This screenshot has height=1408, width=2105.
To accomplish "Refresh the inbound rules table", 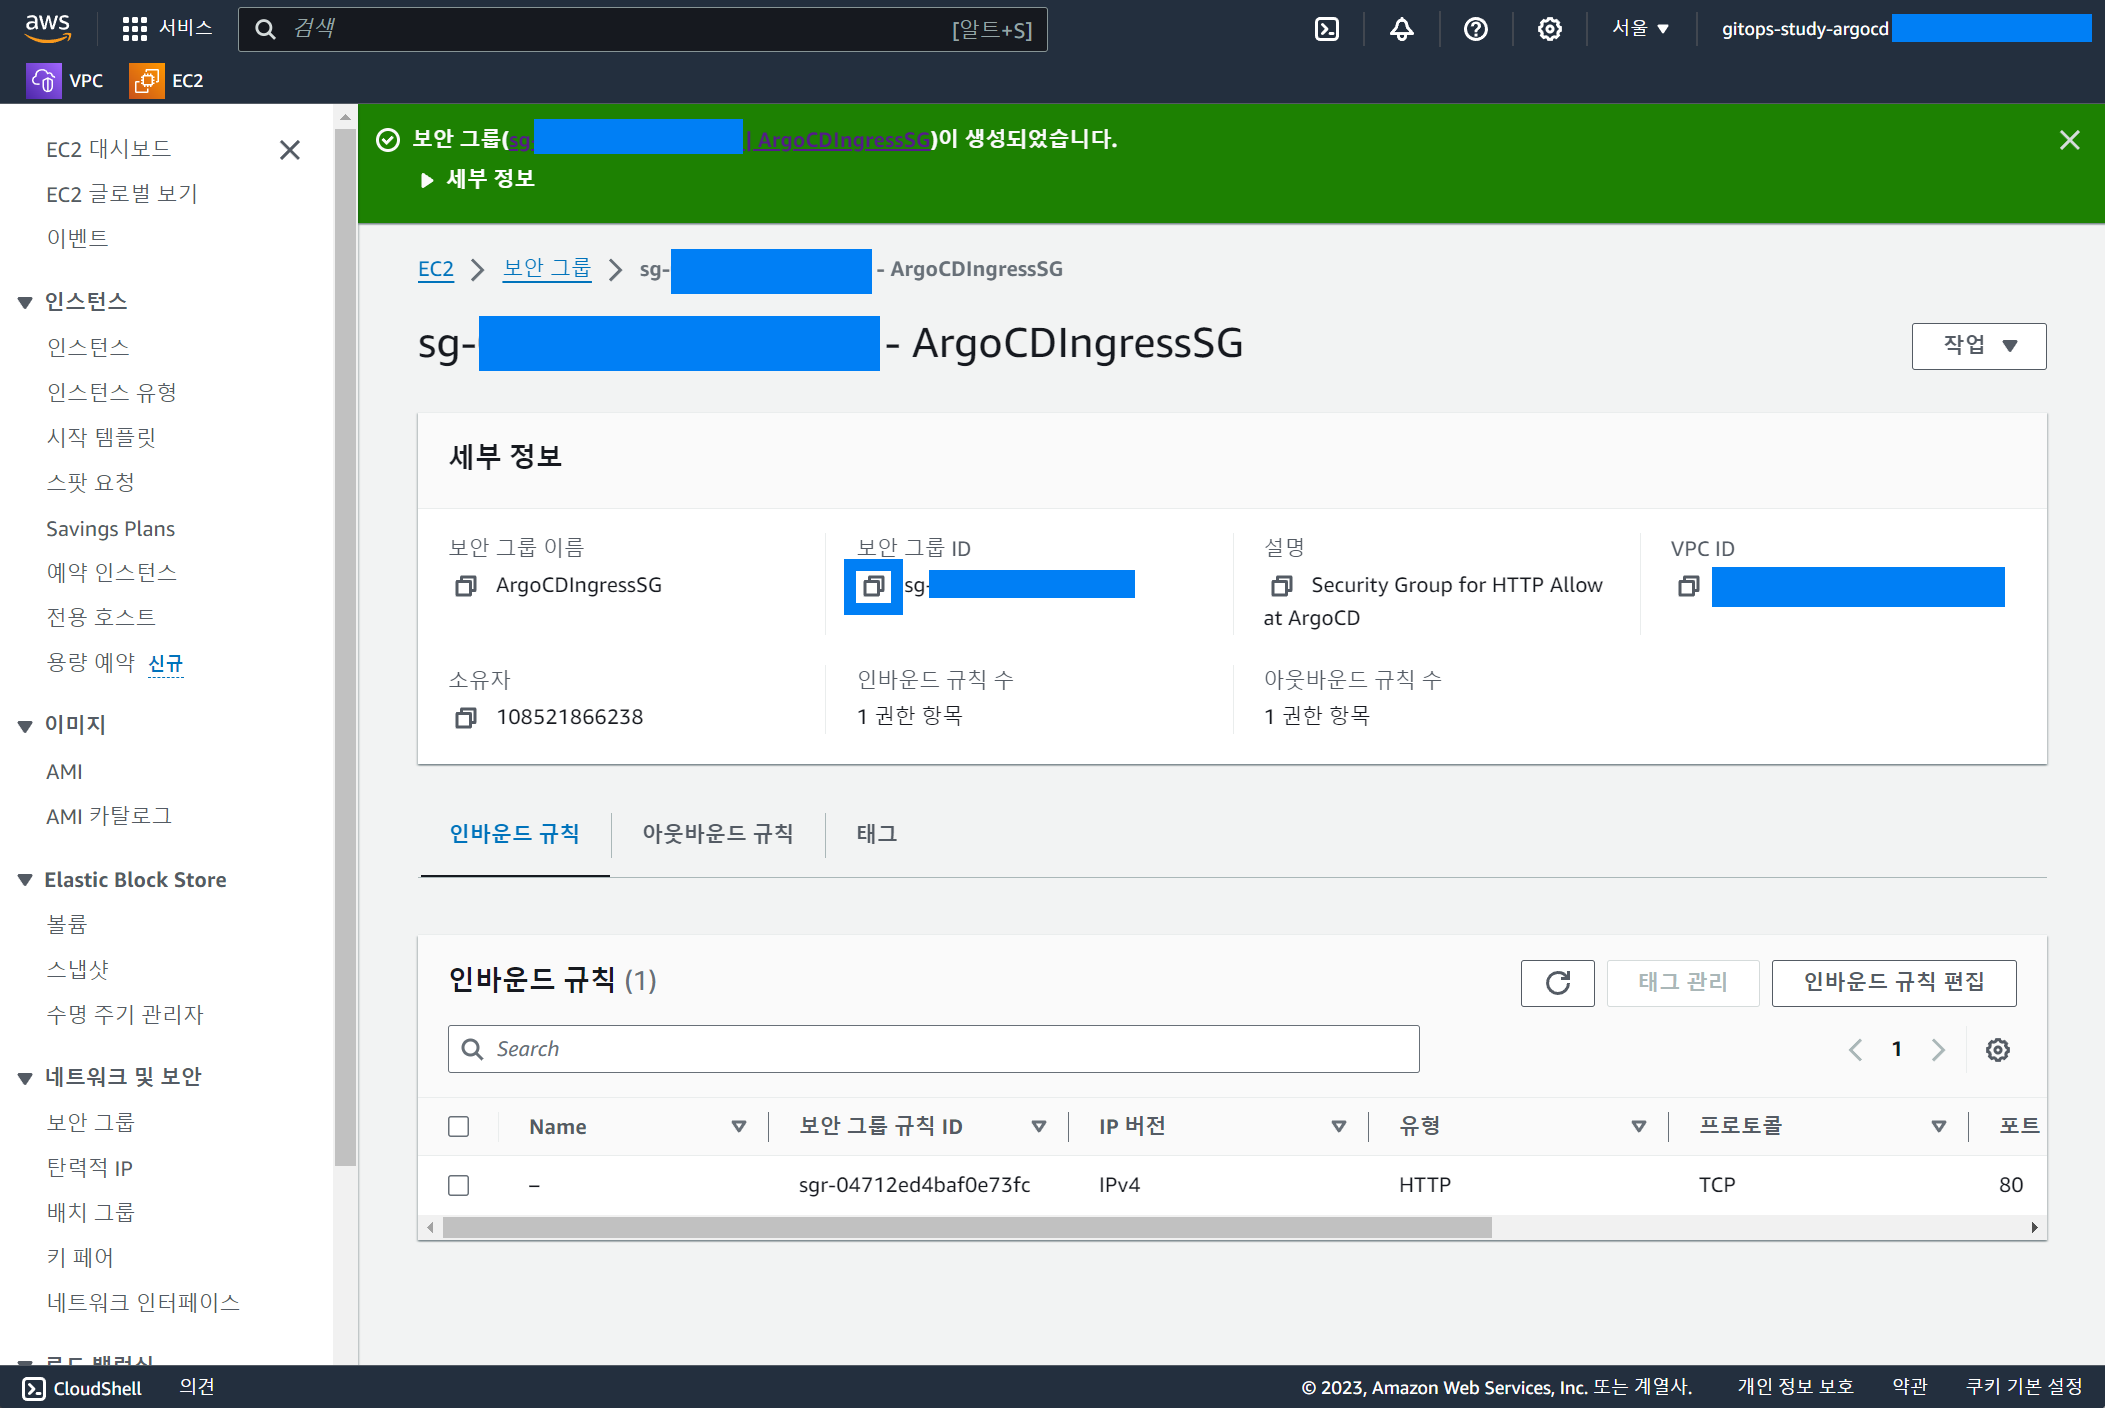I will [x=1557, y=983].
